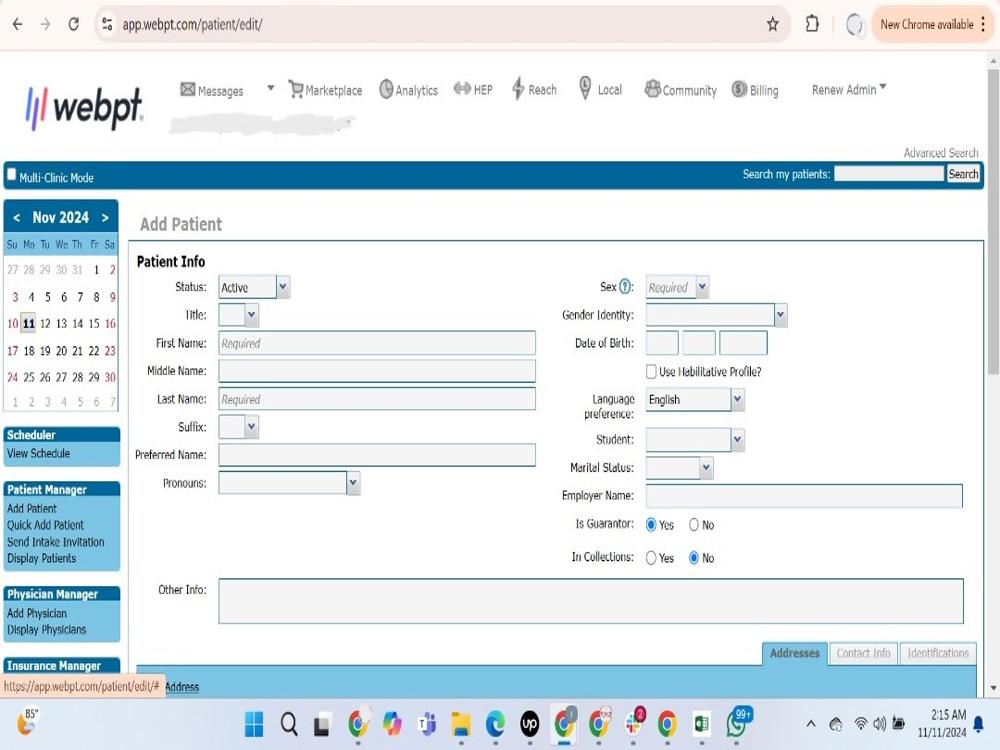
Task: Open the Status dropdown
Action: (x=254, y=287)
